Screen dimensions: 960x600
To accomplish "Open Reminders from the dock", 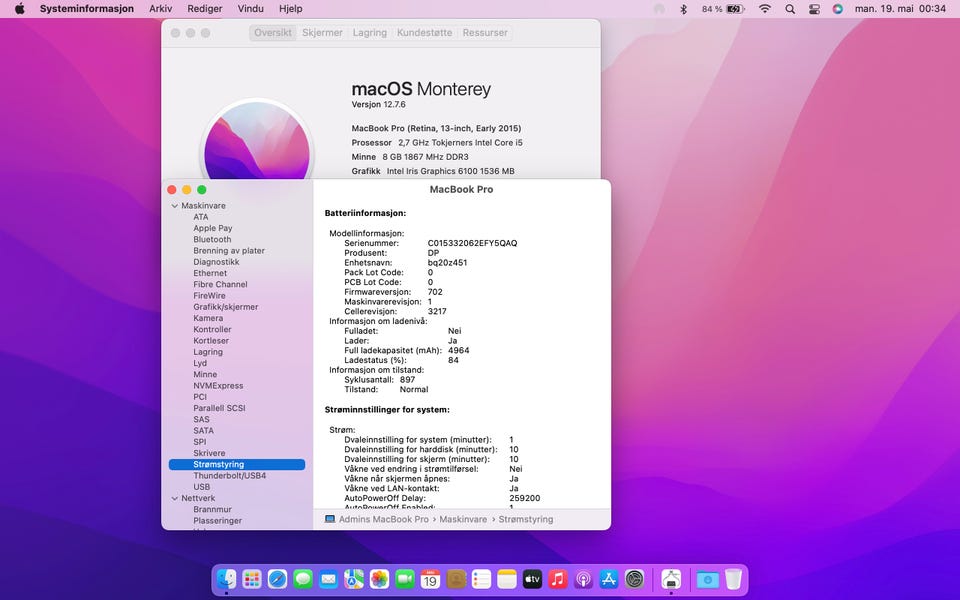I will click(x=481, y=579).
